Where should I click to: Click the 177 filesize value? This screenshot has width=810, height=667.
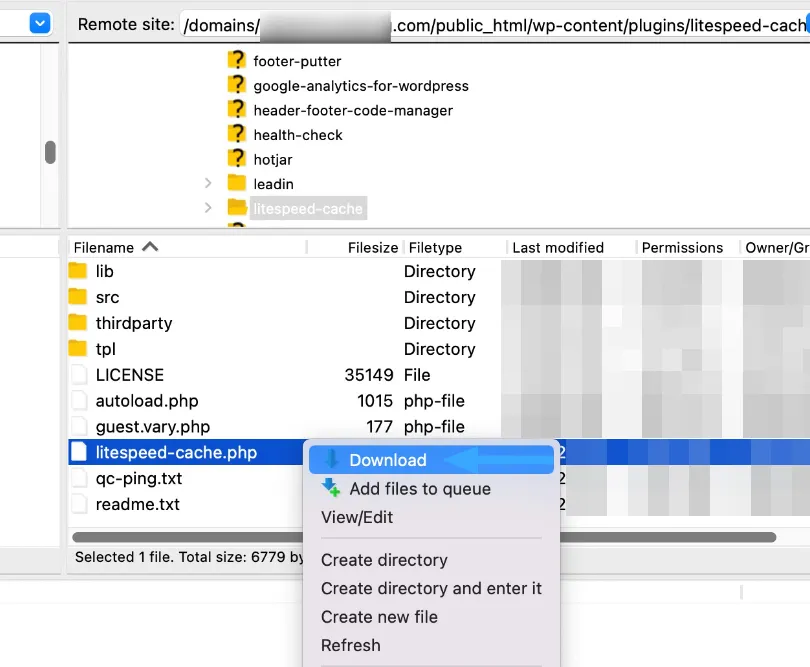point(380,426)
